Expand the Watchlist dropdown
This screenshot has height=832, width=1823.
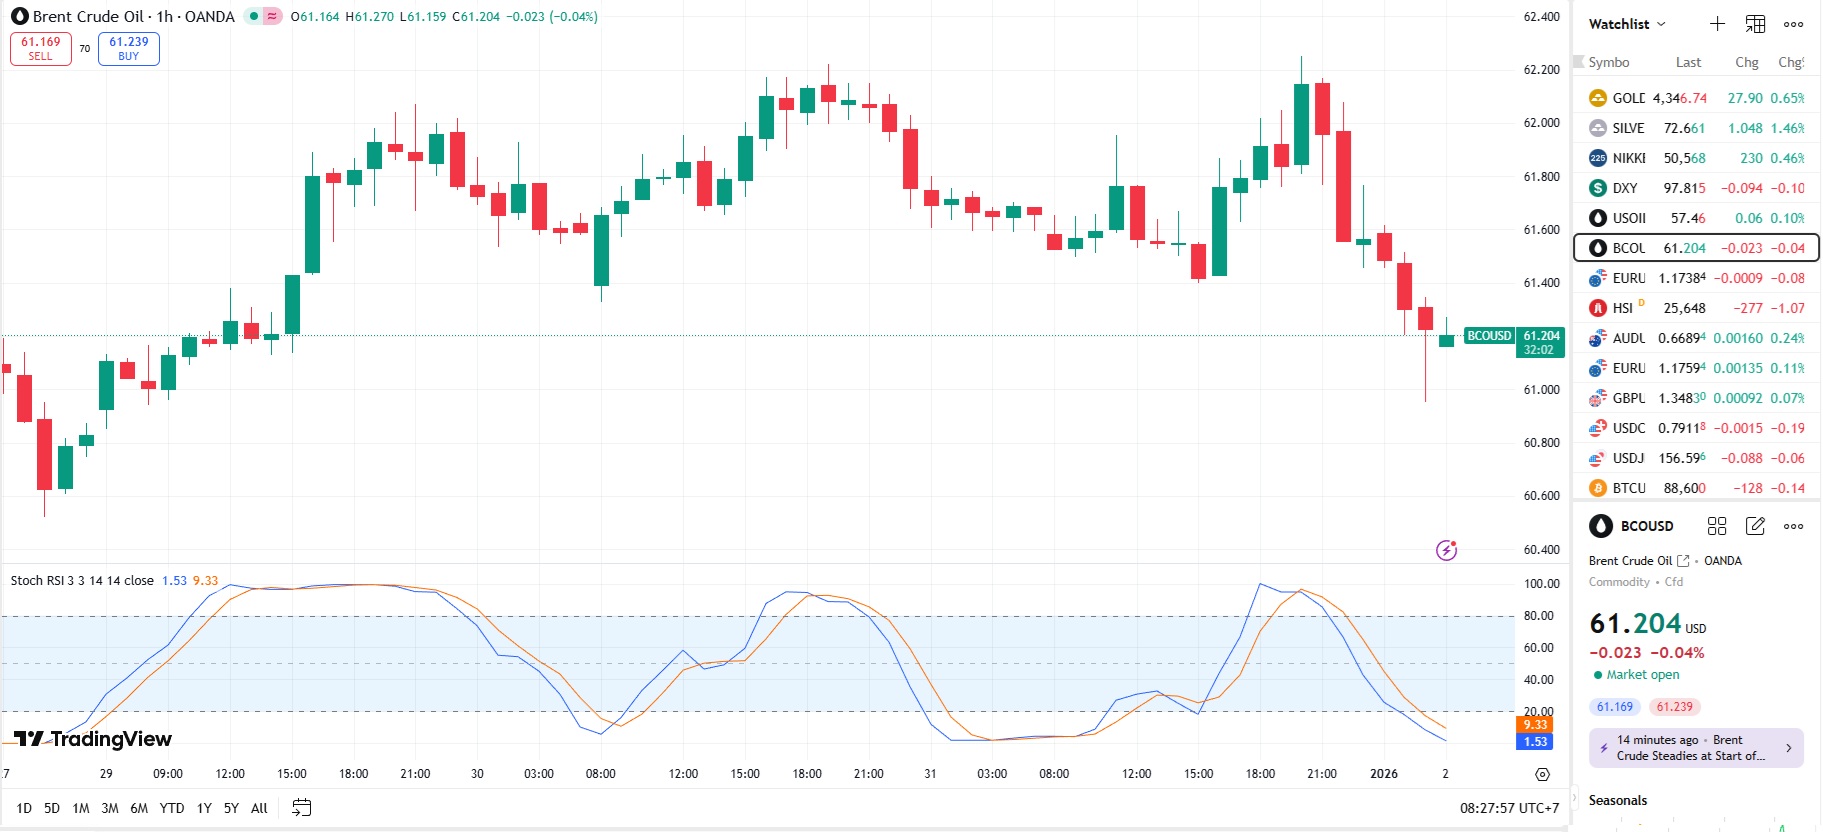pos(1627,24)
